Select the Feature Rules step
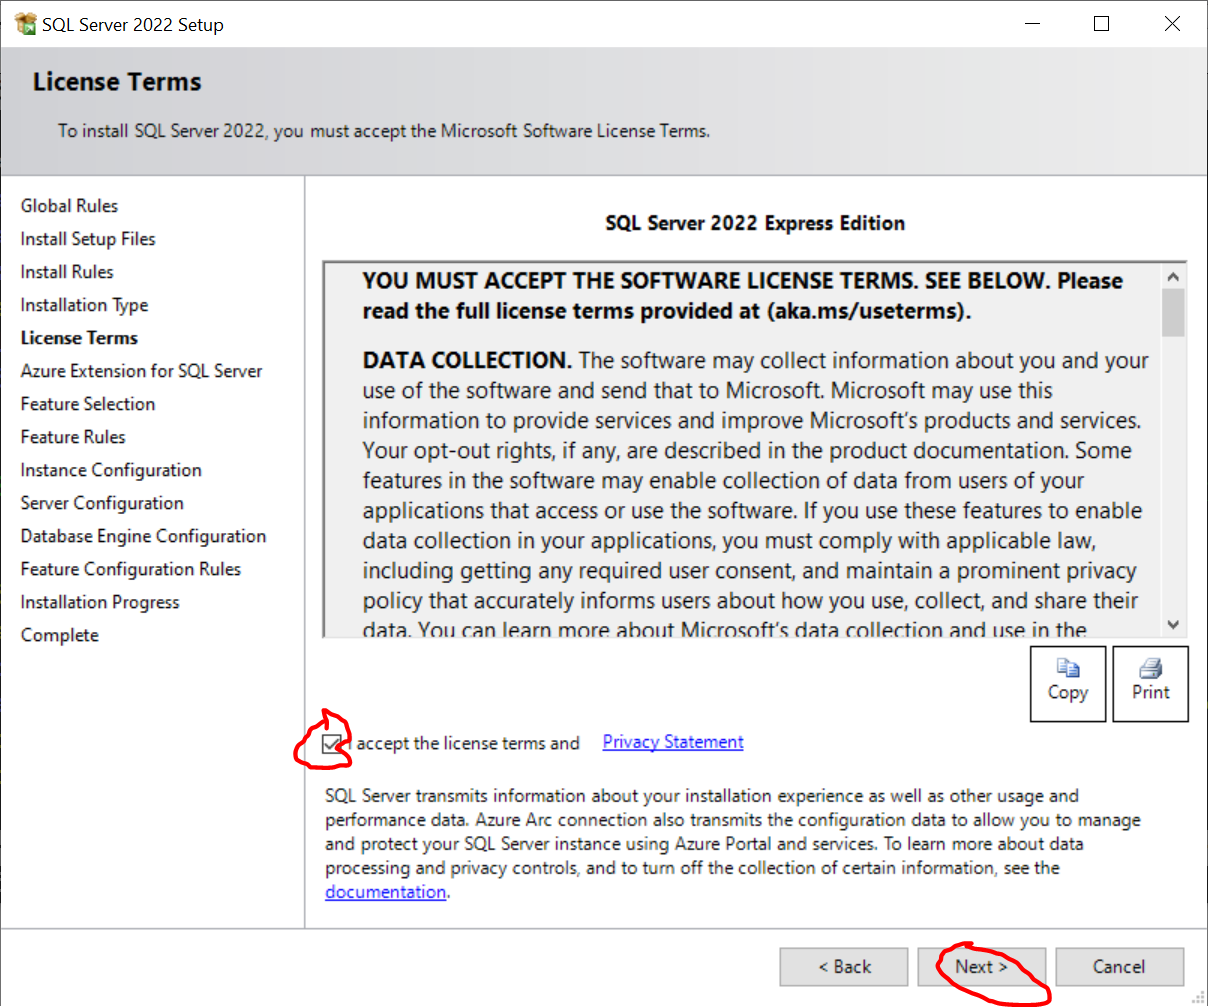The width and height of the screenshot is (1208, 1007). [73, 437]
